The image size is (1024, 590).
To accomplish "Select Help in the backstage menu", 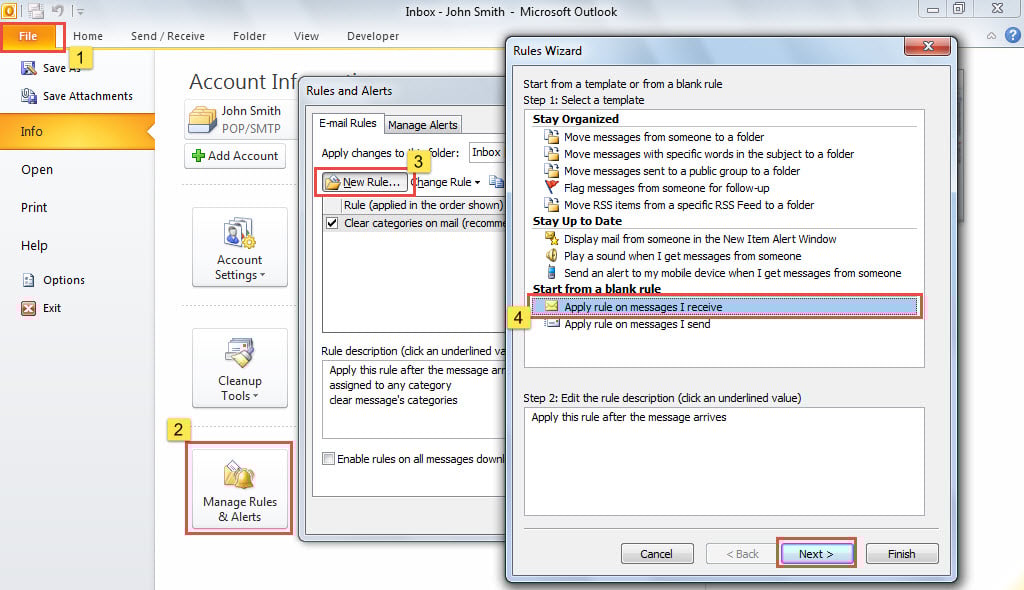I will (34, 245).
